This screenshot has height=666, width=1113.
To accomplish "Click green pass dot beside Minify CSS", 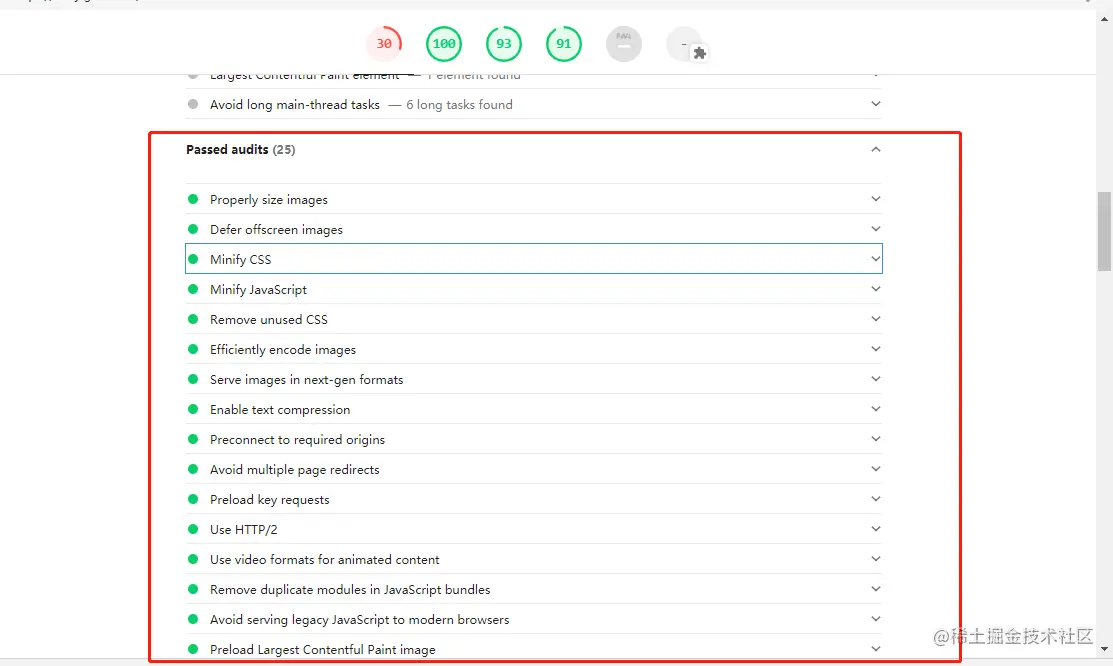I will coord(192,259).
